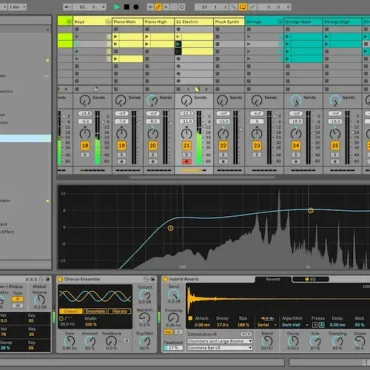Toggle track 23 activator button
The height and width of the screenshot is (370, 370).
257,146
